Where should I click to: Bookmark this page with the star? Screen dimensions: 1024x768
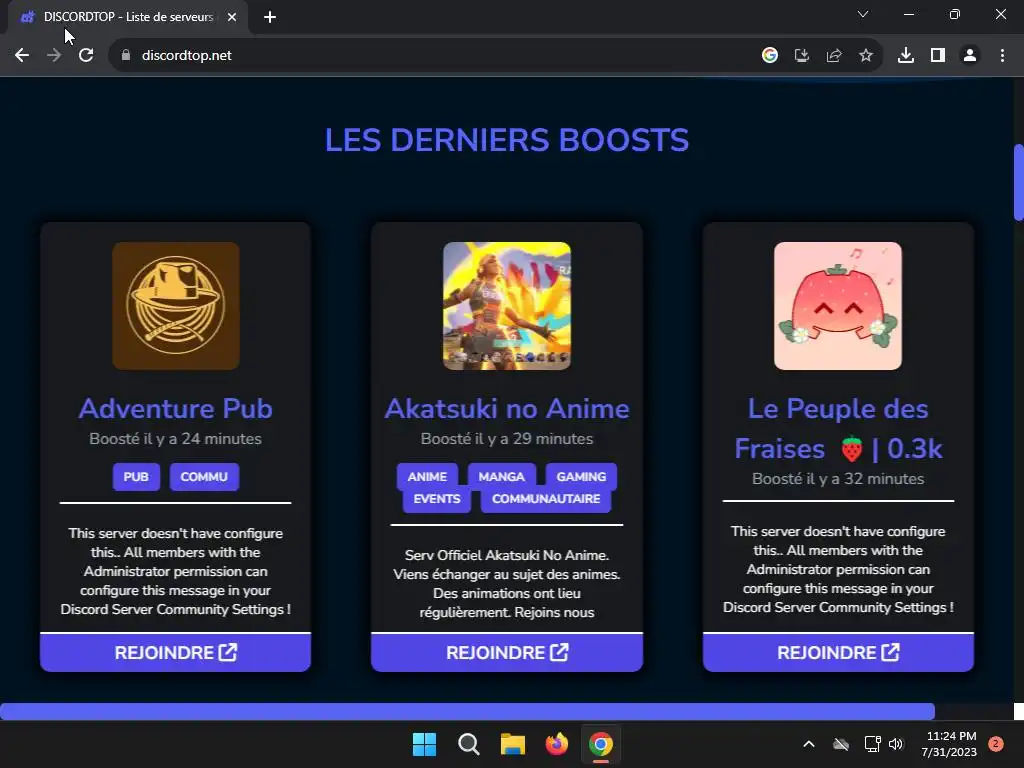click(866, 56)
